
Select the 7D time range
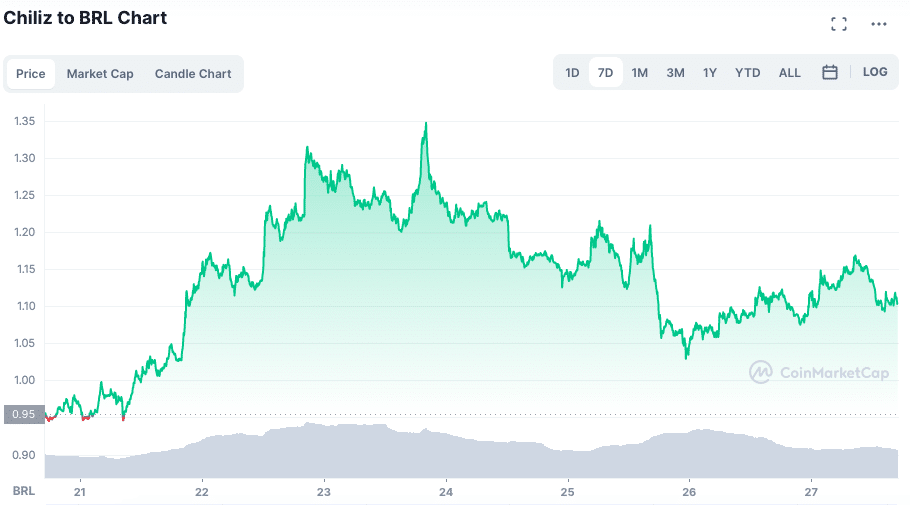[606, 73]
